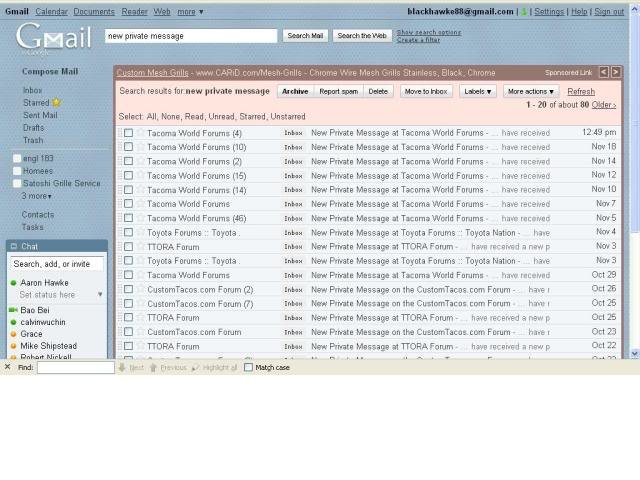
Task: Click Grace orange status dot
Action: click(13, 334)
